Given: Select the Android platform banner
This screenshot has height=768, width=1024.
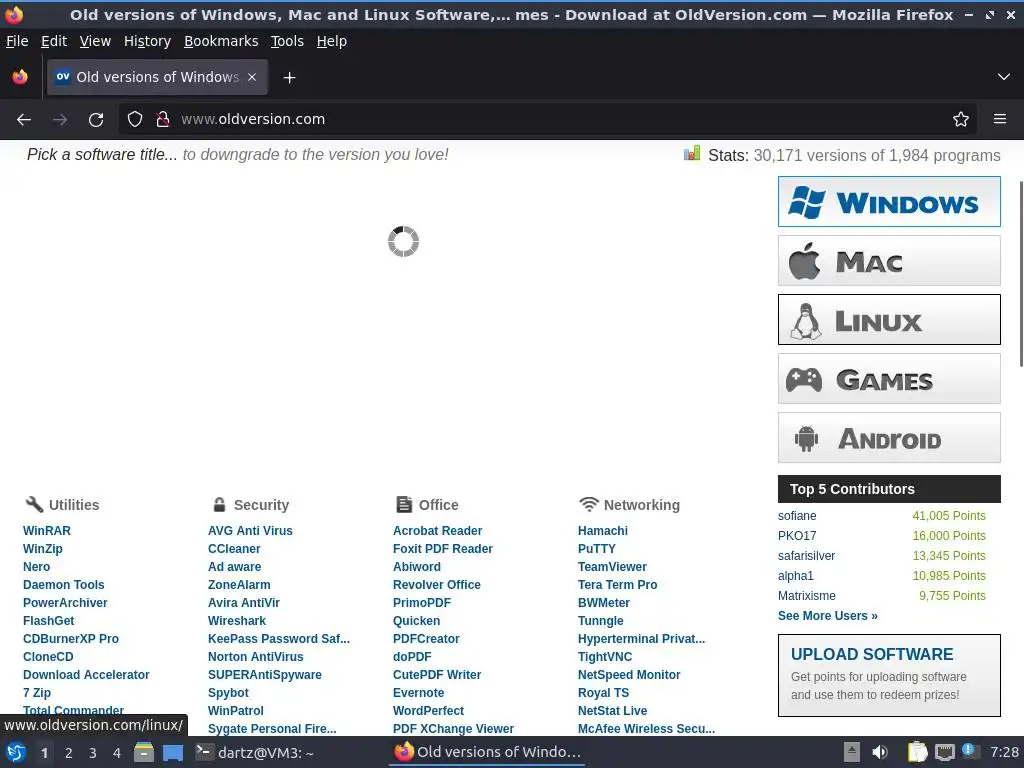Looking at the screenshot, I should [889, 438].
